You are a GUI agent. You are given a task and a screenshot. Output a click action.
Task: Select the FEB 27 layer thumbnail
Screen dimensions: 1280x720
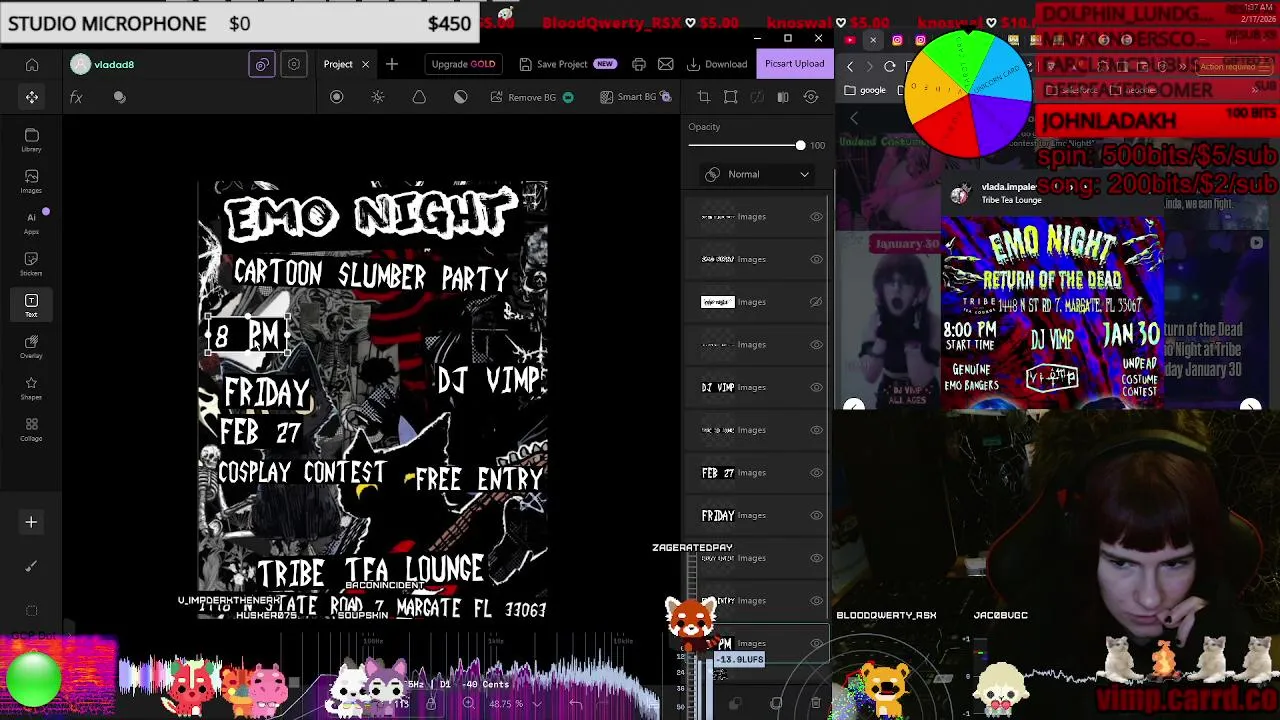pyautogui.click(x=718, y=473)
